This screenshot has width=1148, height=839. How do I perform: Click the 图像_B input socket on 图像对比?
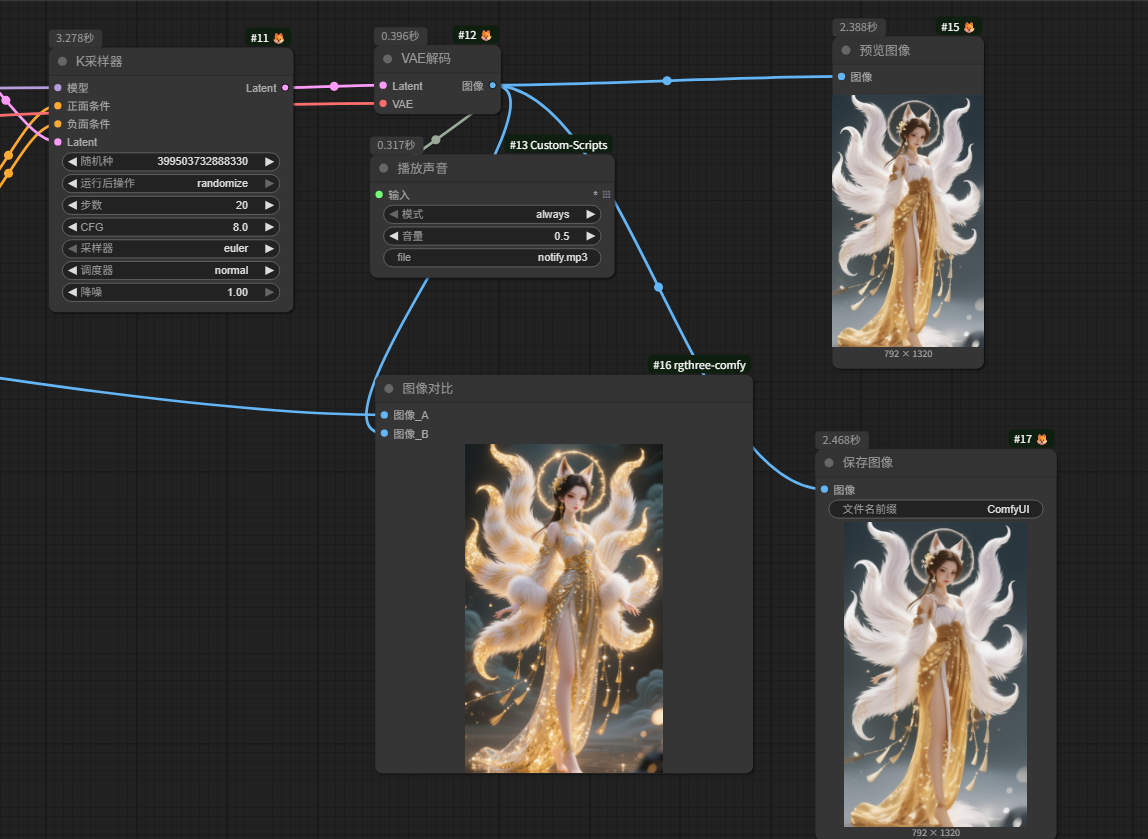[x=384, y=433]
